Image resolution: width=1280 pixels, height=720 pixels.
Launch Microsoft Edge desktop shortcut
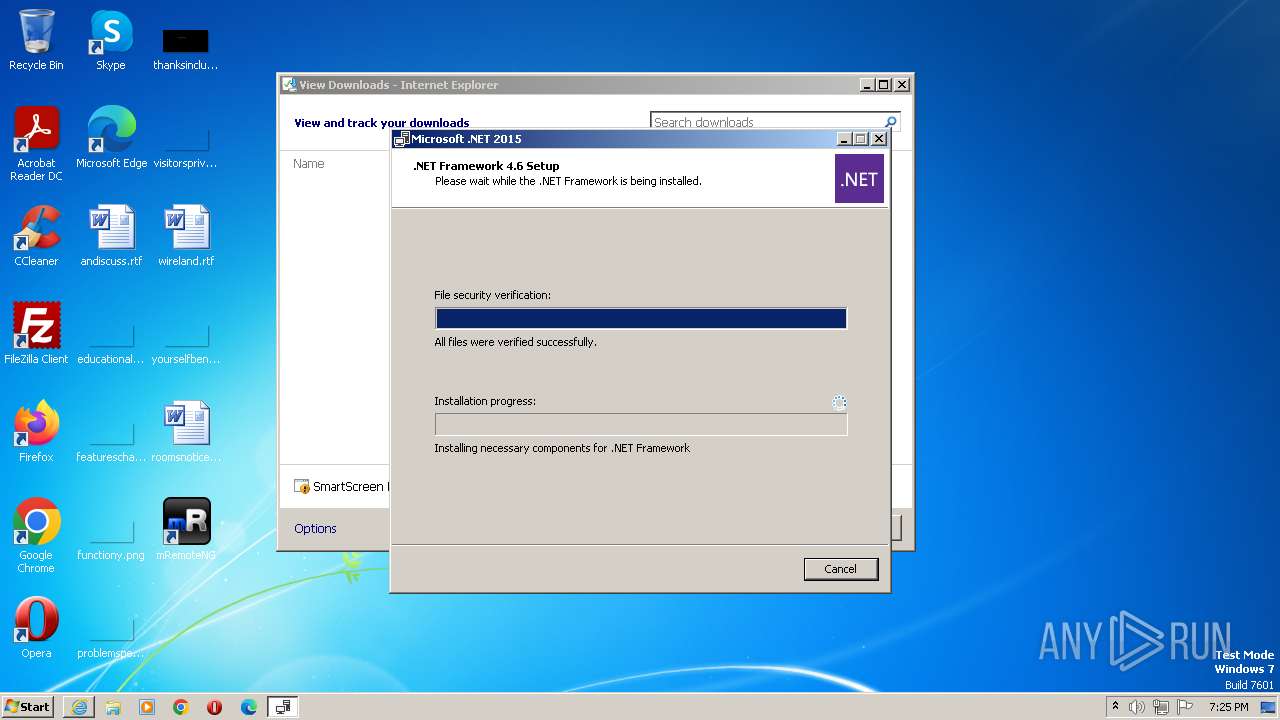tap(111, 137)
